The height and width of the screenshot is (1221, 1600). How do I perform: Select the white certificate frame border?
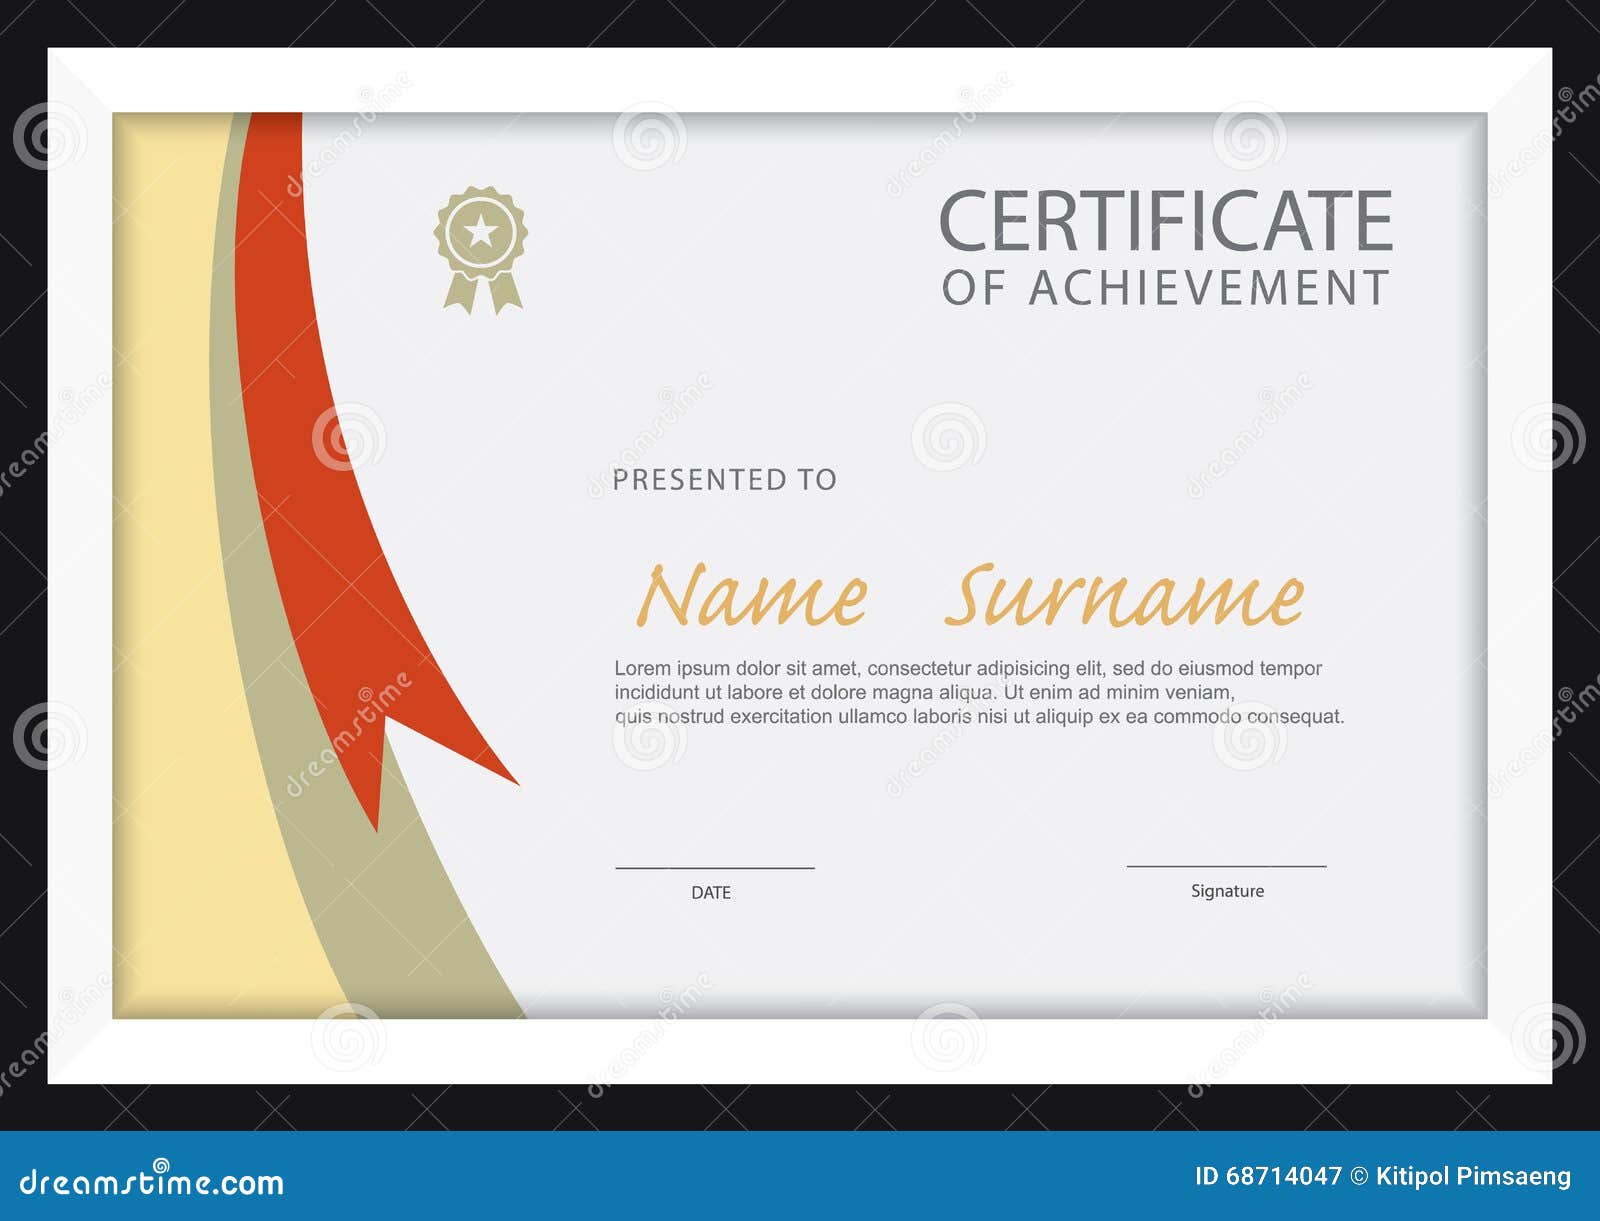pos(800,78)
